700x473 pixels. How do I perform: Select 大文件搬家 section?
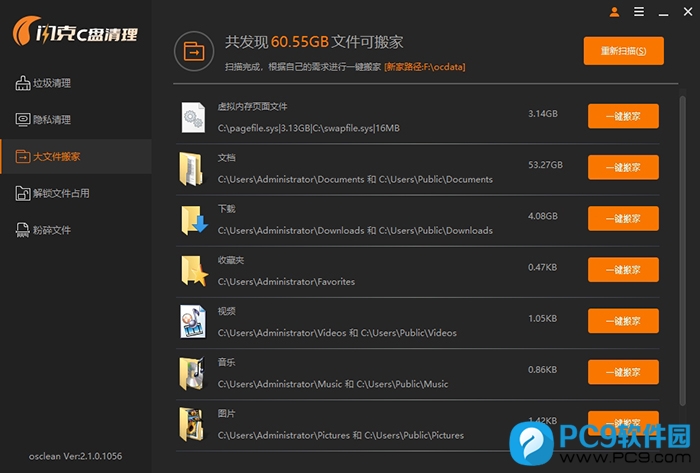point(76,157)
